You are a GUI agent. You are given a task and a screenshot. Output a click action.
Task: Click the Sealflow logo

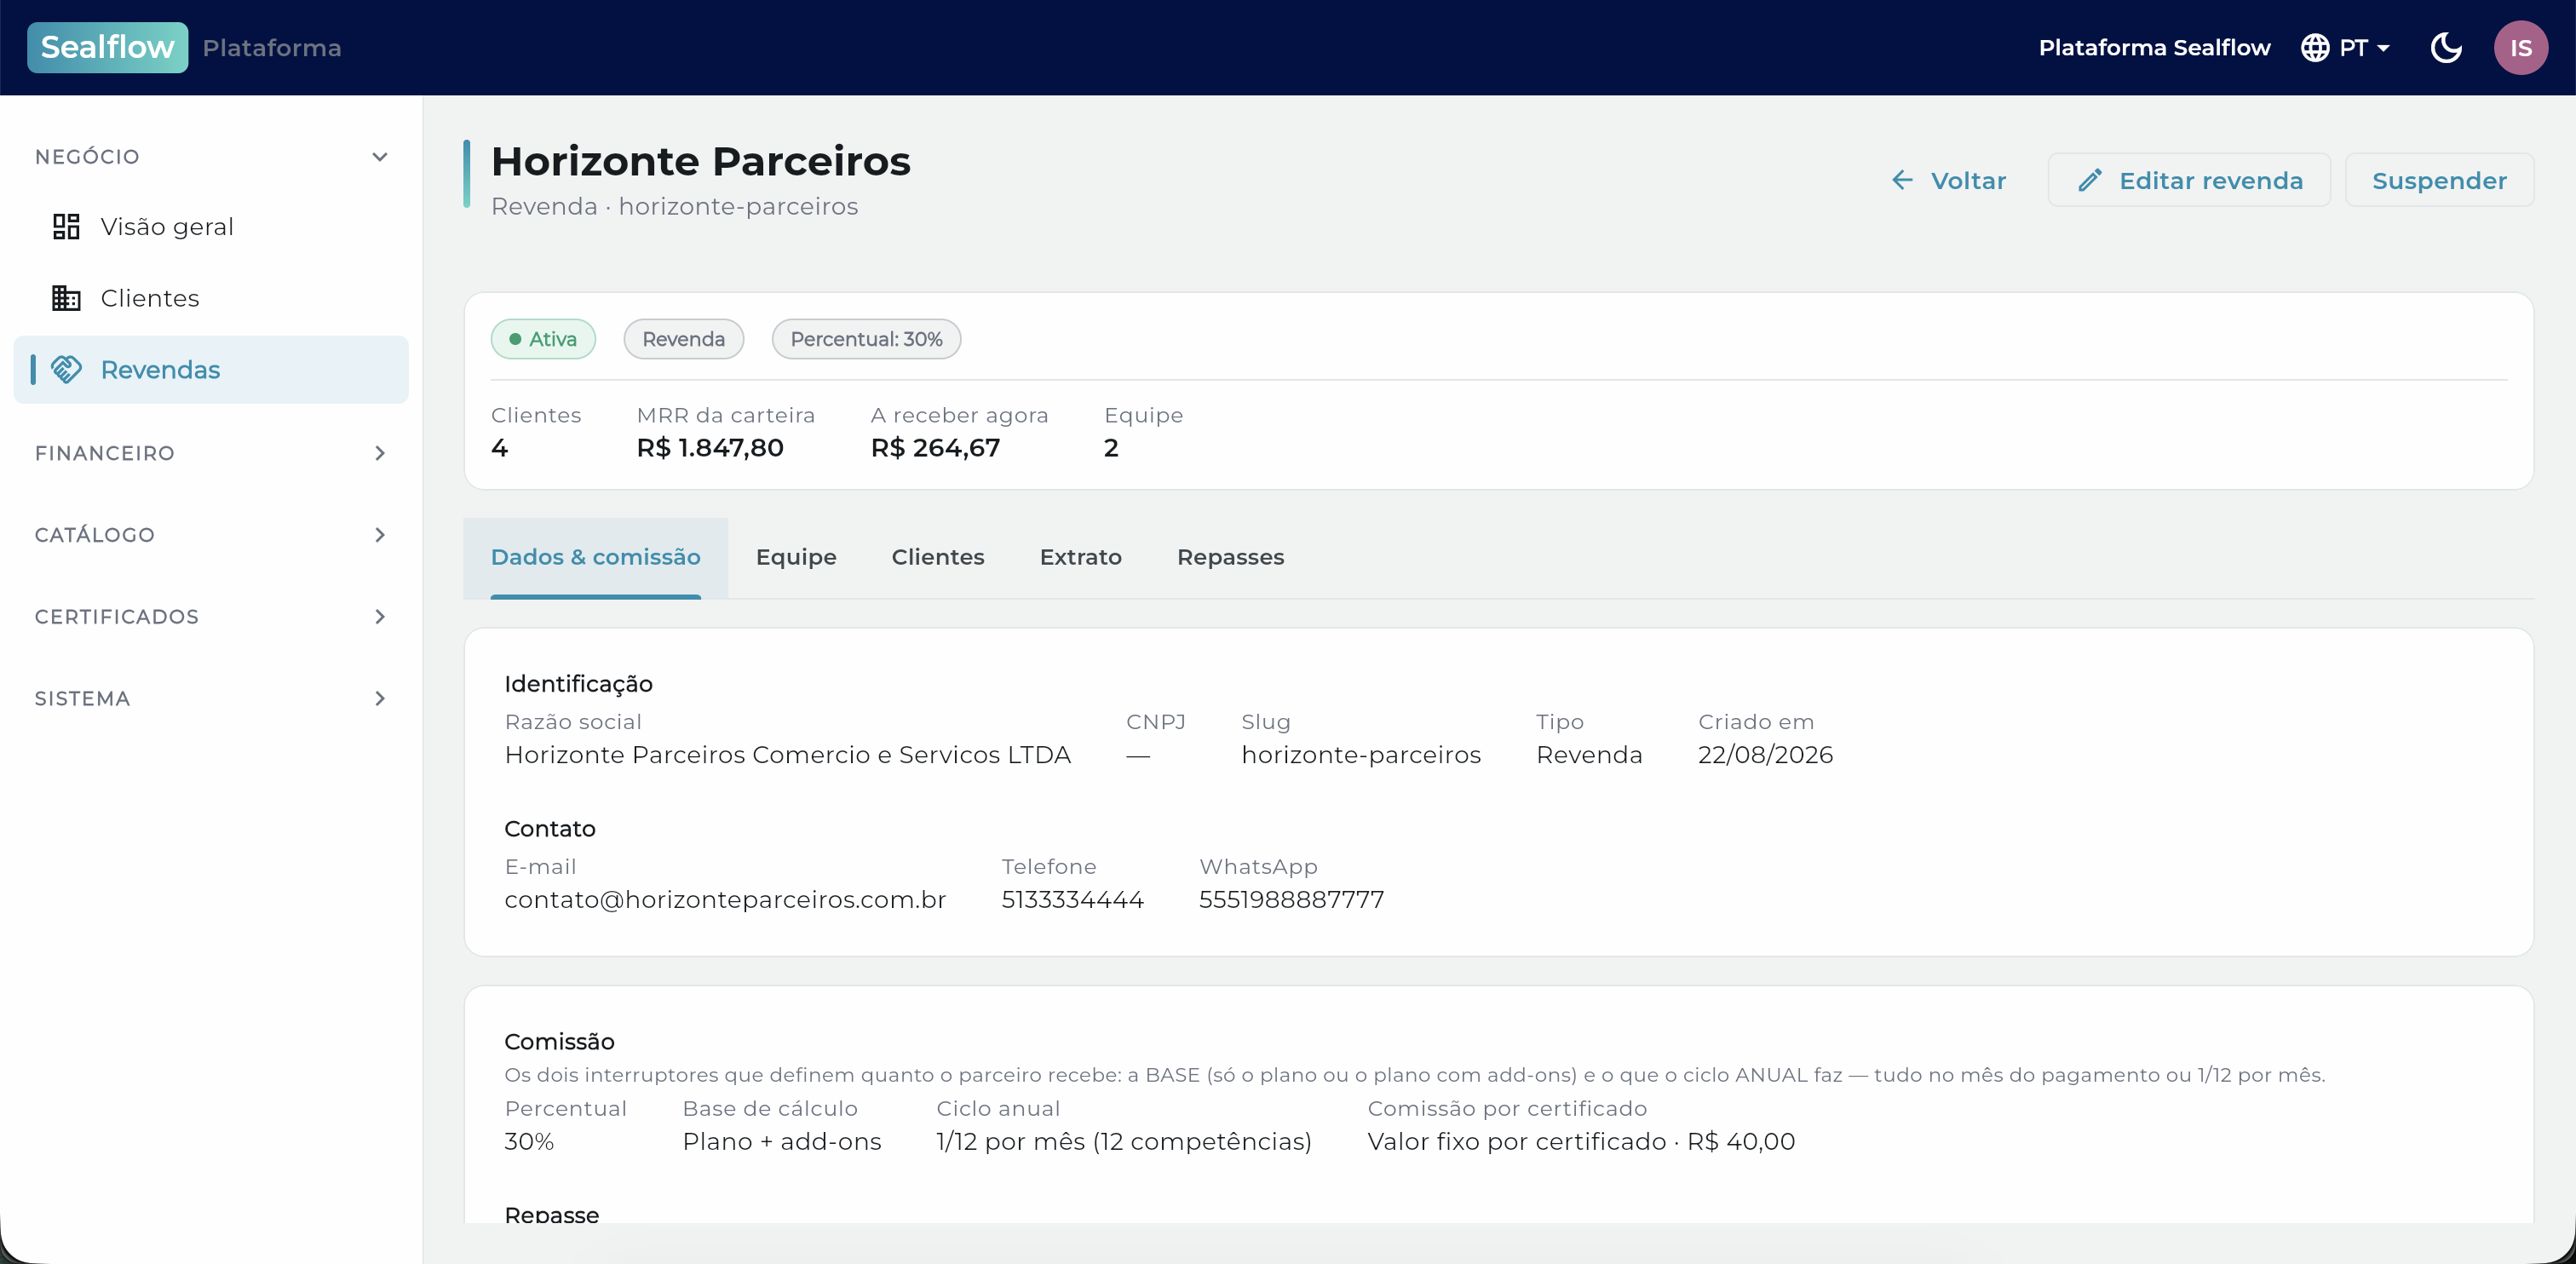(x=107, y=47)
